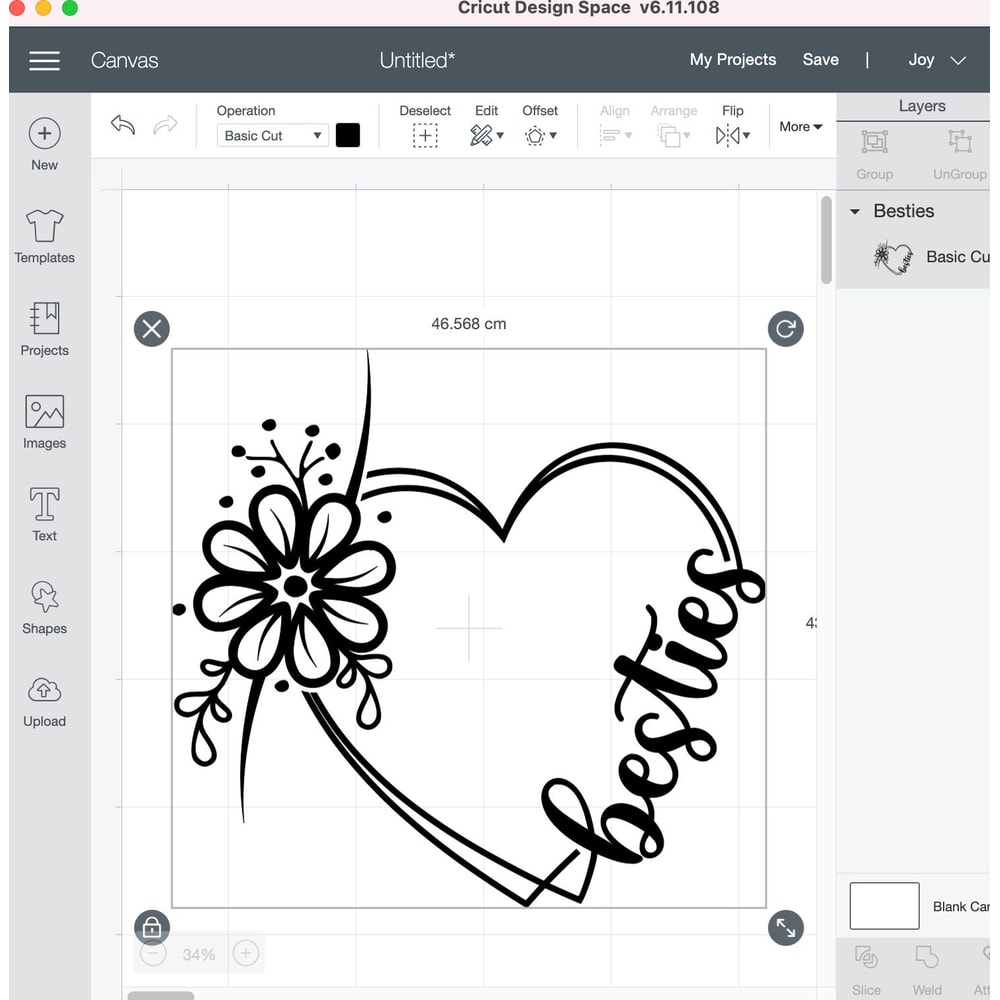Select the Text tool in the left sidebar
Screen dimensions: 1000x1000
click(x=43, y=512)
